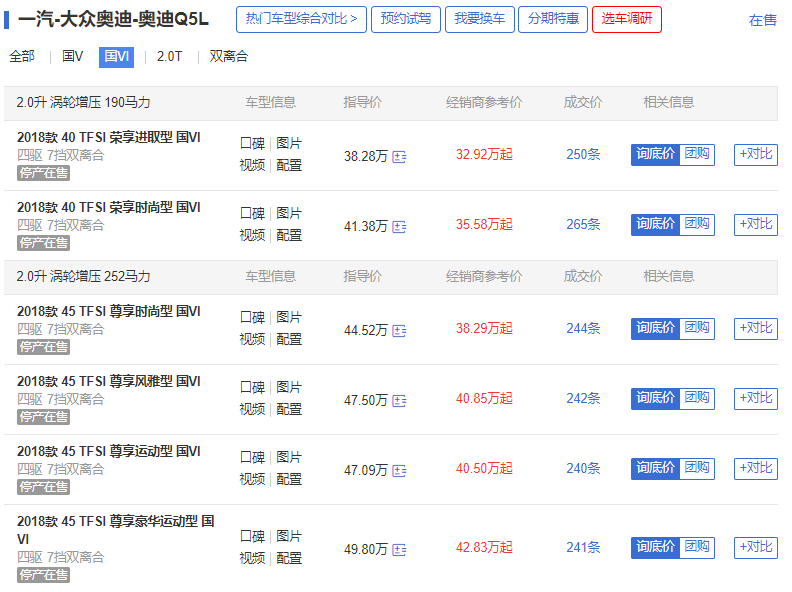Screen dimensions: 792x592
Task: Open price calculator icon beside 41.38万
Action: point(399,227)
